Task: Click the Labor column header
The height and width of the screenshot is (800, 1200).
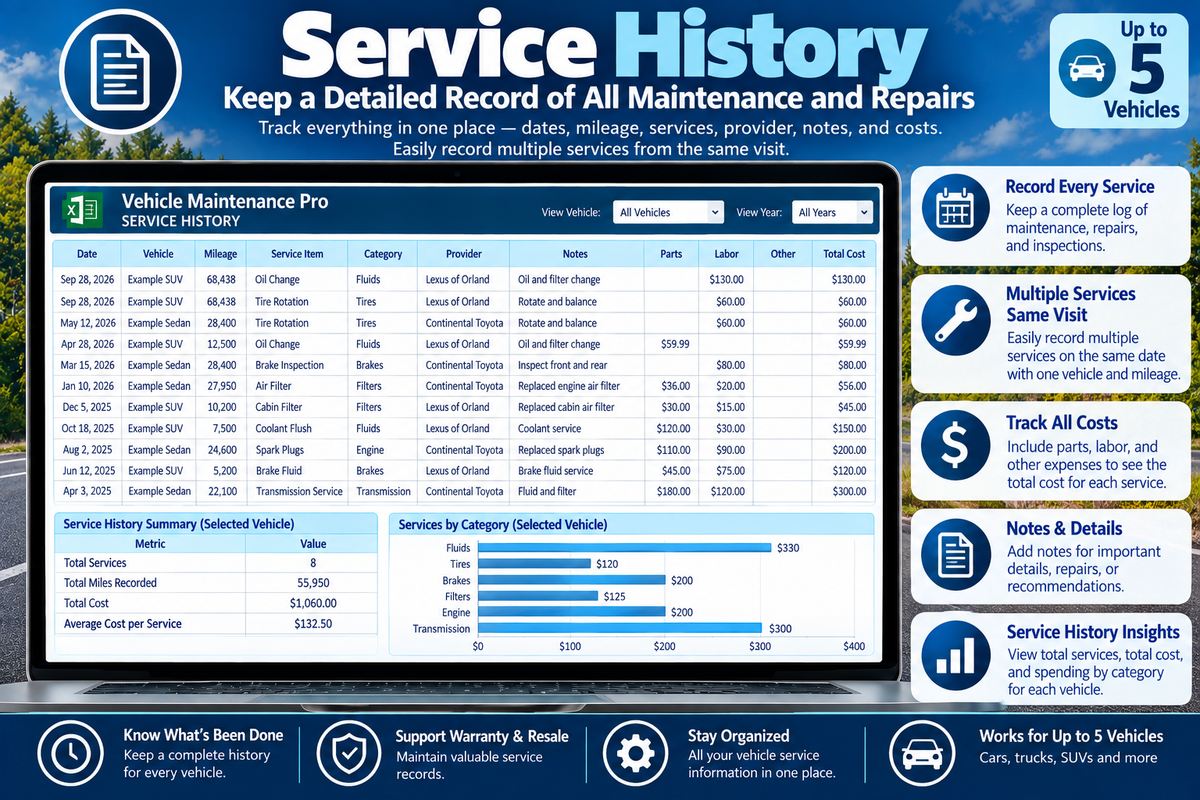Action: pyautogui.click(x=726, y=254)
